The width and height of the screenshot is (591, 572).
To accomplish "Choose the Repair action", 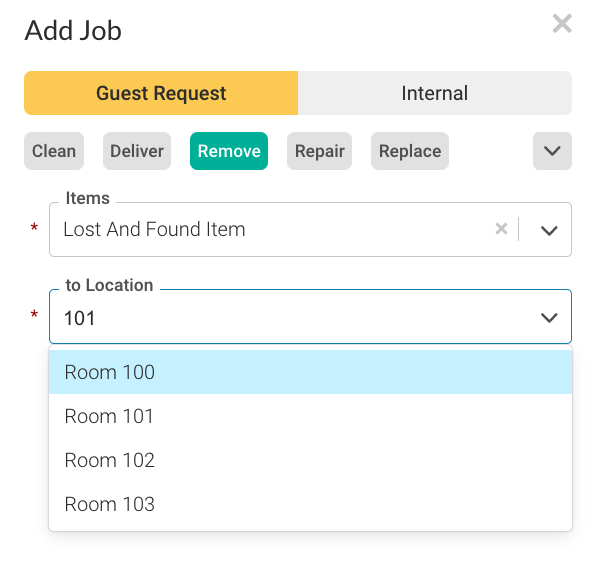I will tap(319, 151).
